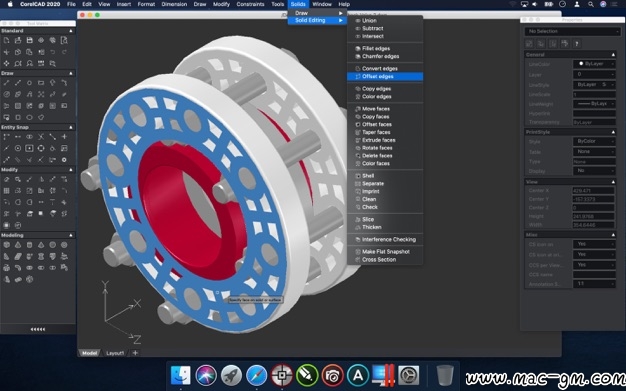
Task: Collapse the Entity Snap section
Action: click(71, 127)
